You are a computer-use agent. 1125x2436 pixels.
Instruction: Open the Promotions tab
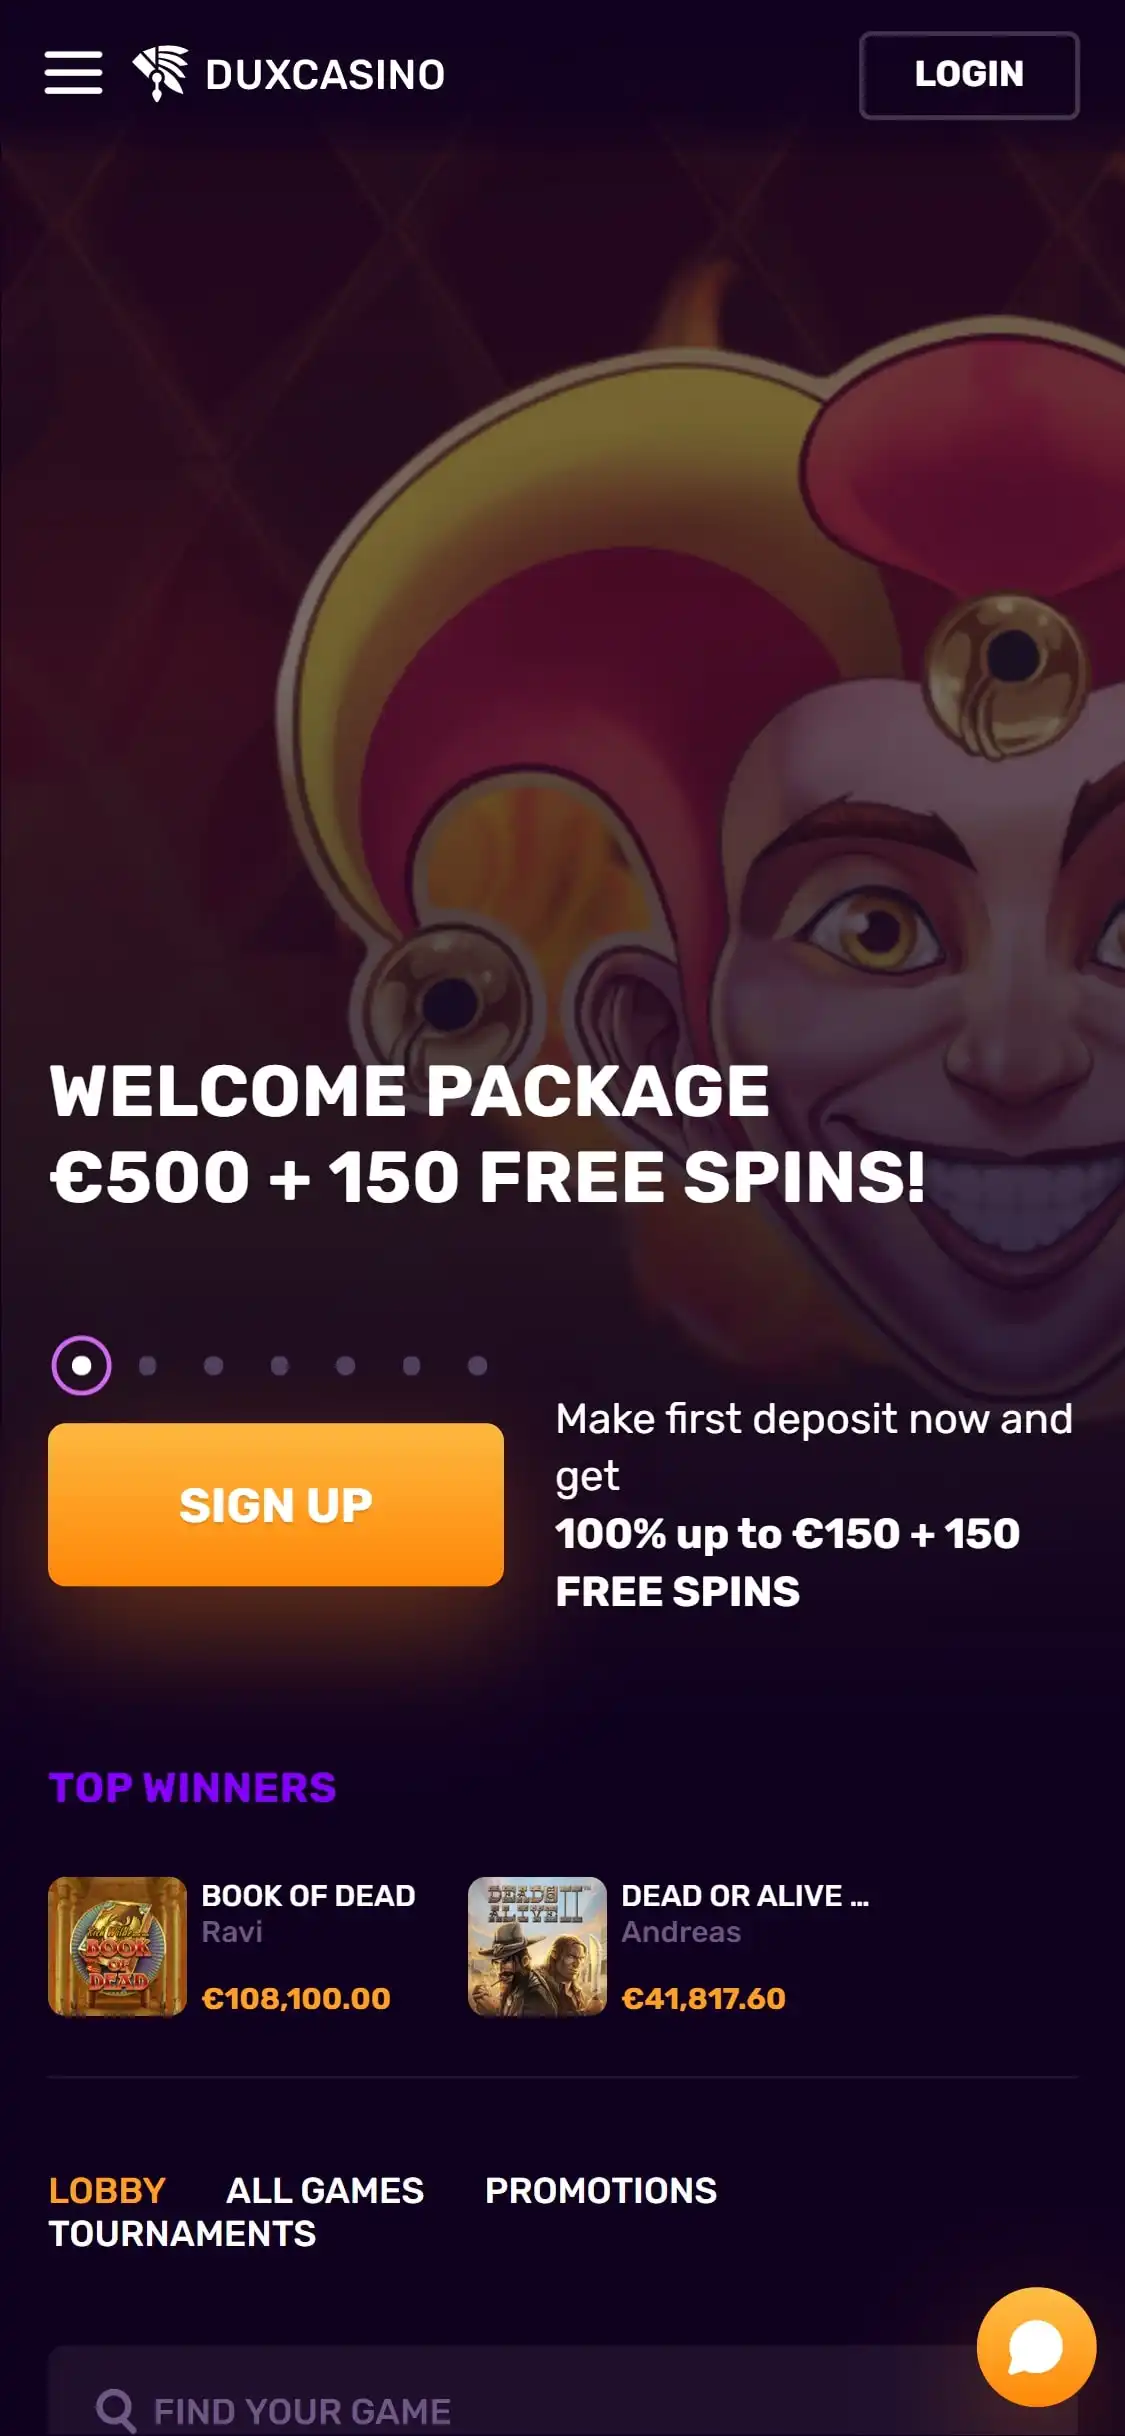pyautogui.click(x=601, y=2190)
